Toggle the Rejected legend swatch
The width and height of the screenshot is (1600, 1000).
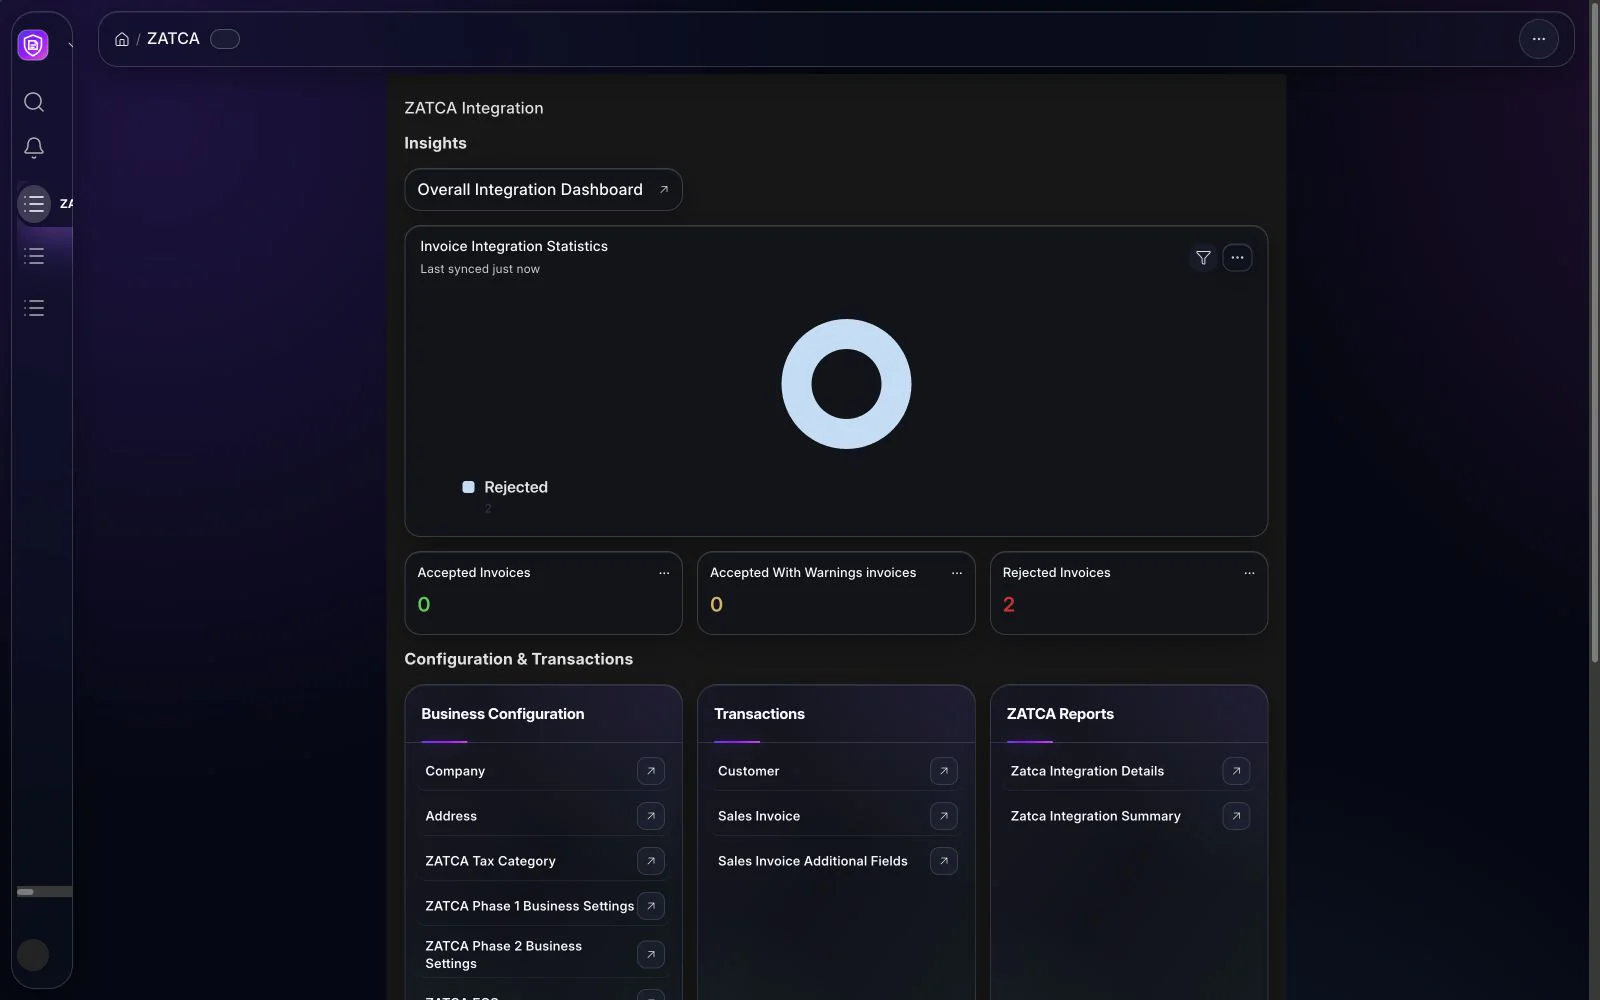468,487
